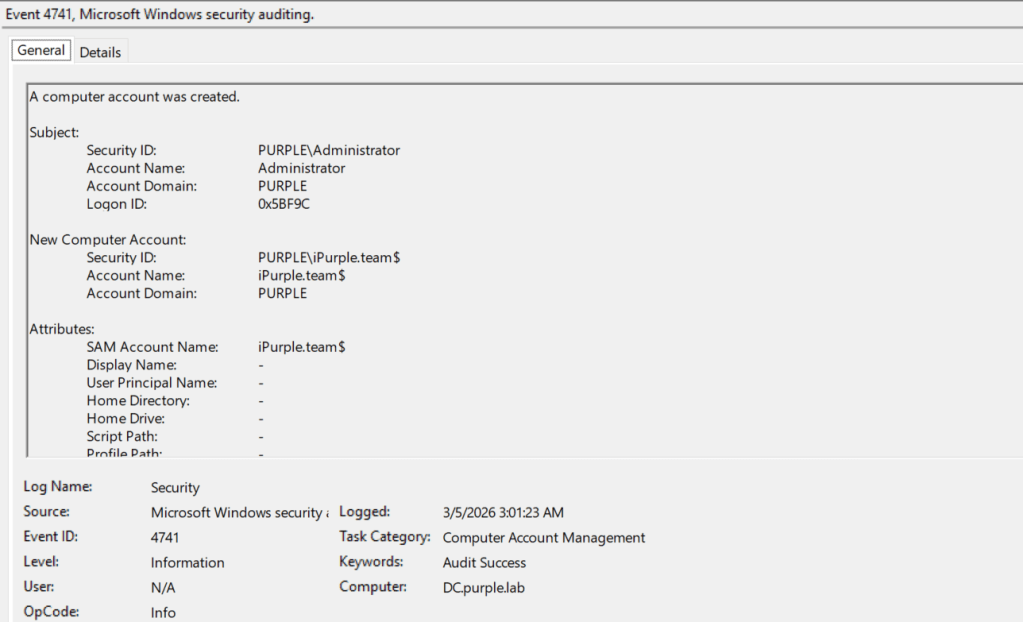Click the SAM Account Name value iPurple.team$

point(301,347)
